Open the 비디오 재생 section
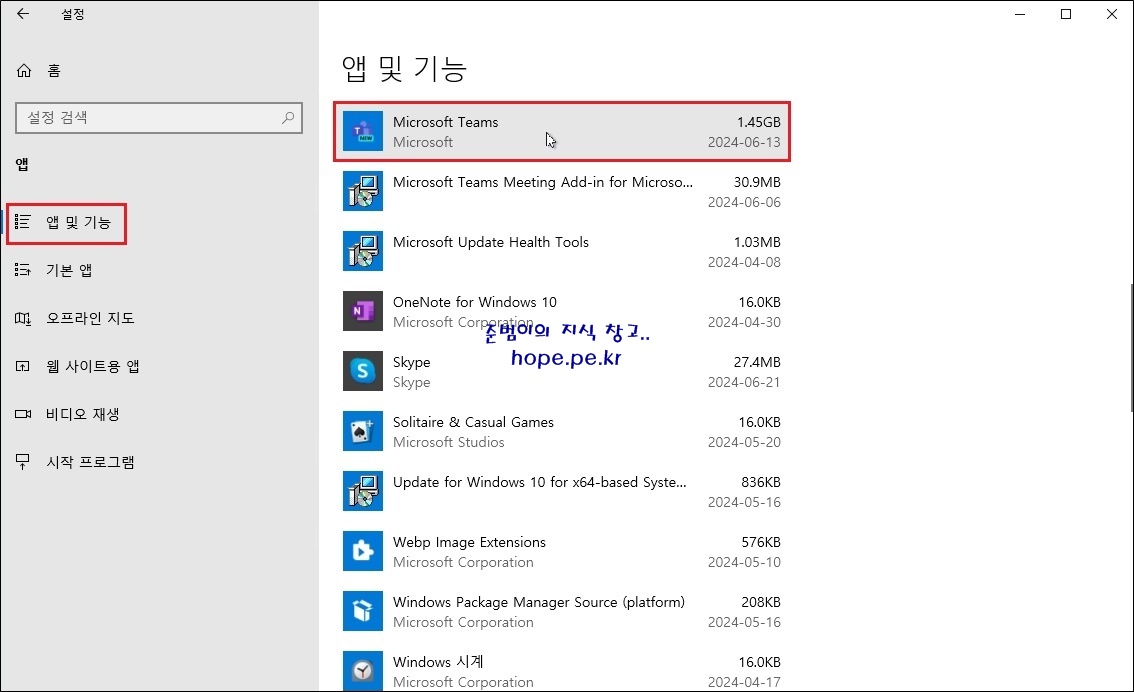 pos(82,414)
